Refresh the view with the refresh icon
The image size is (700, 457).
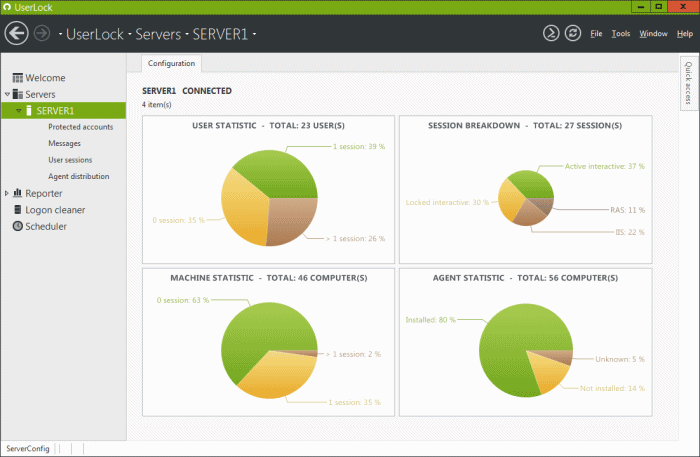click(573, 33)
